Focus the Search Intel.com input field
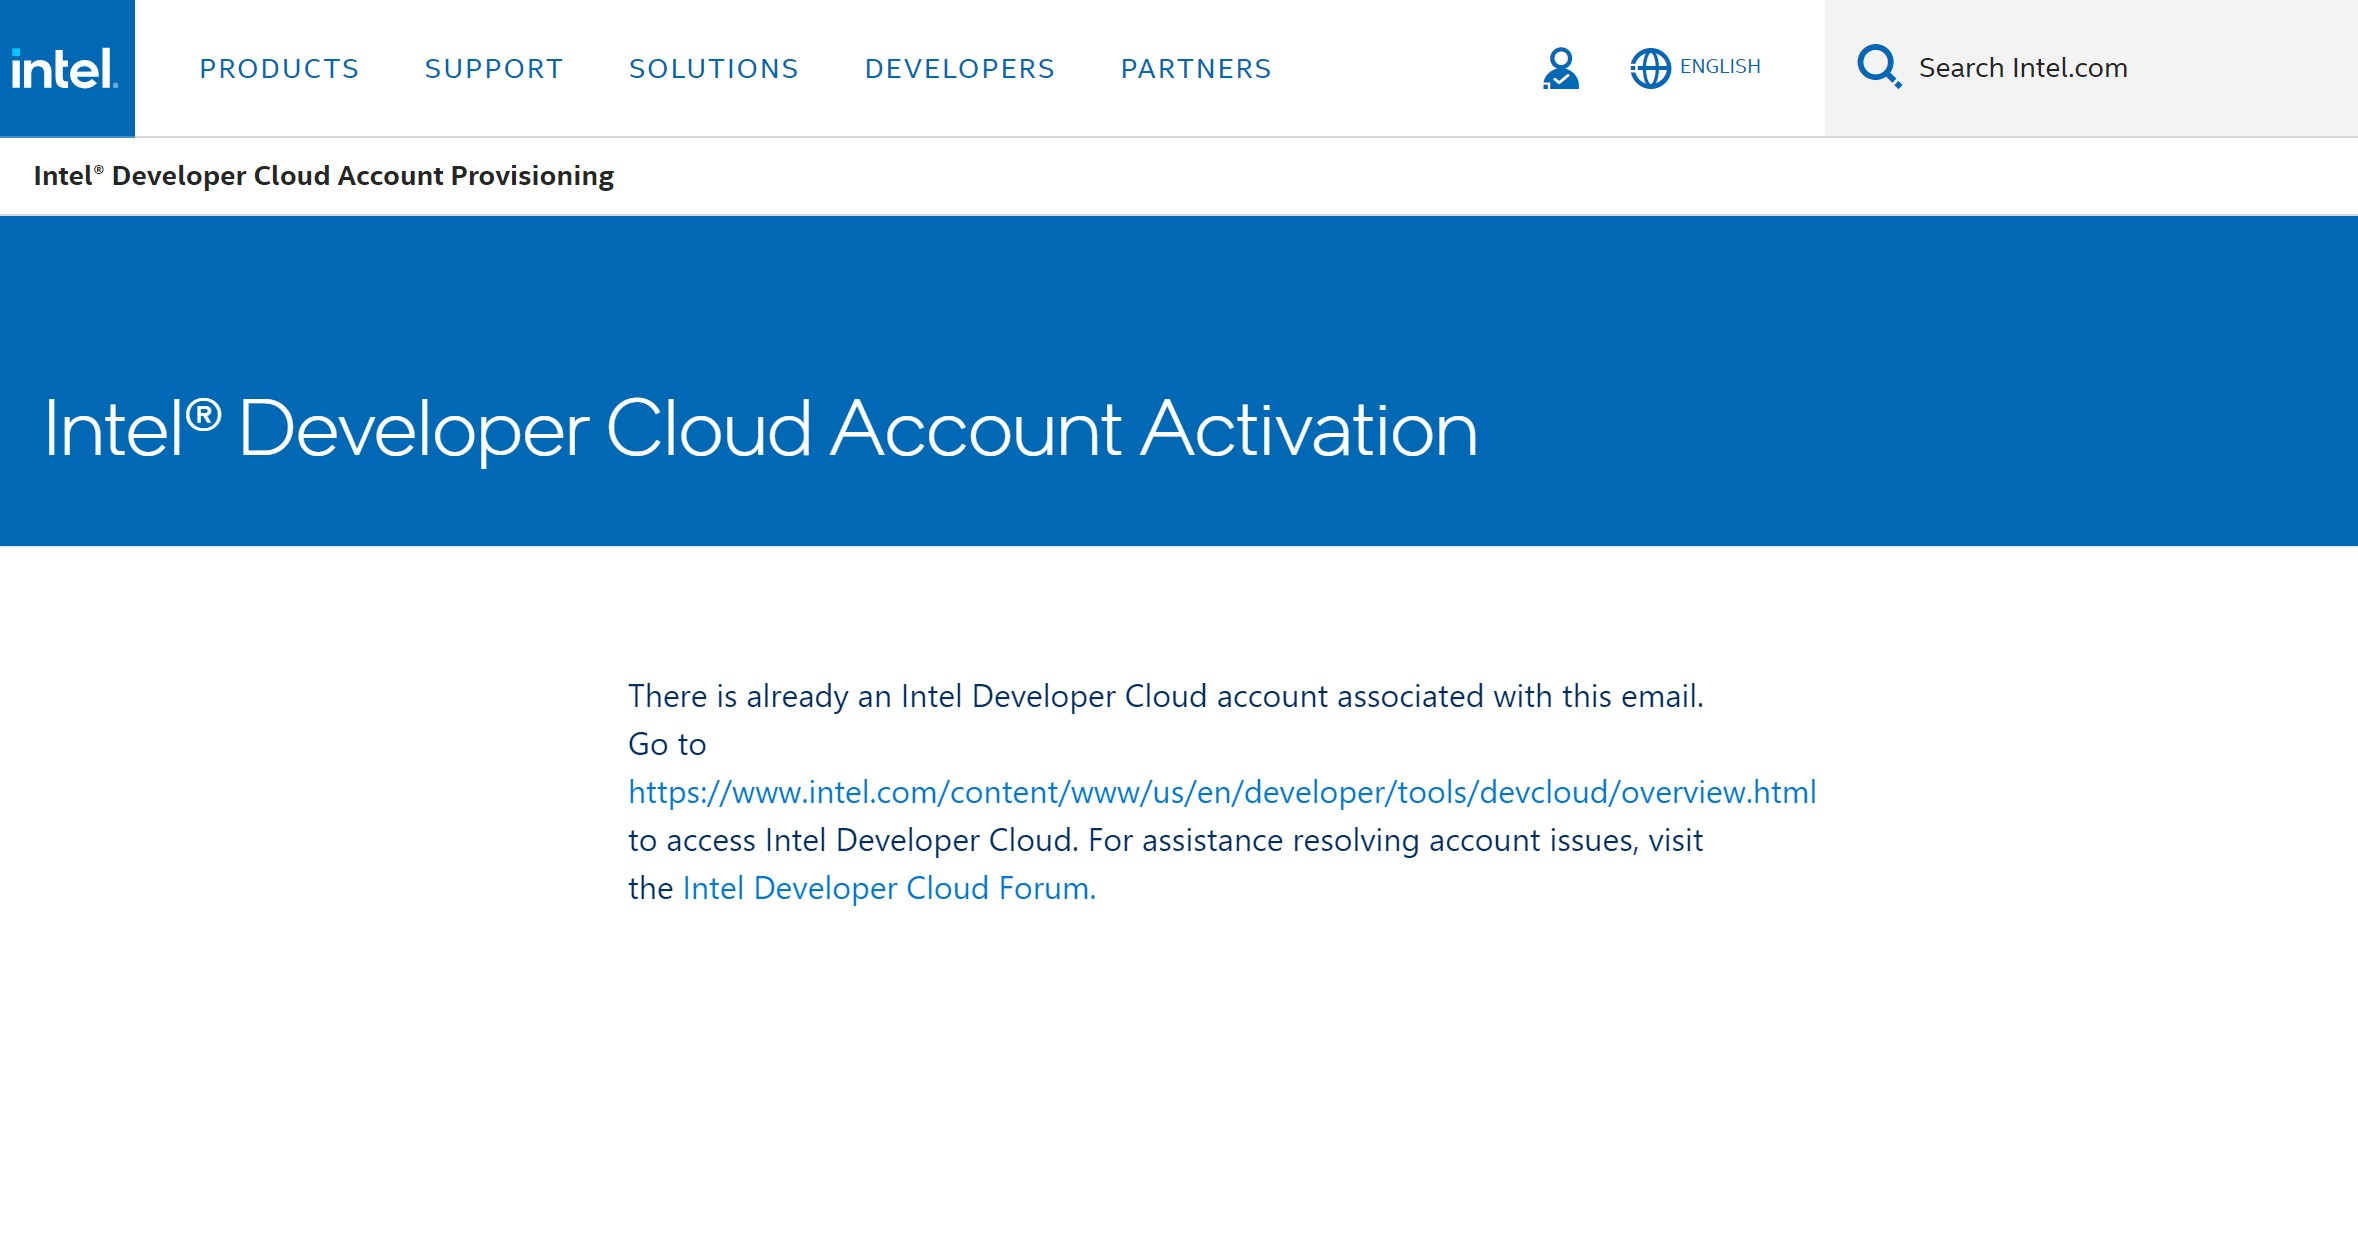The image size is (2358, 1257). (2022, 68)
